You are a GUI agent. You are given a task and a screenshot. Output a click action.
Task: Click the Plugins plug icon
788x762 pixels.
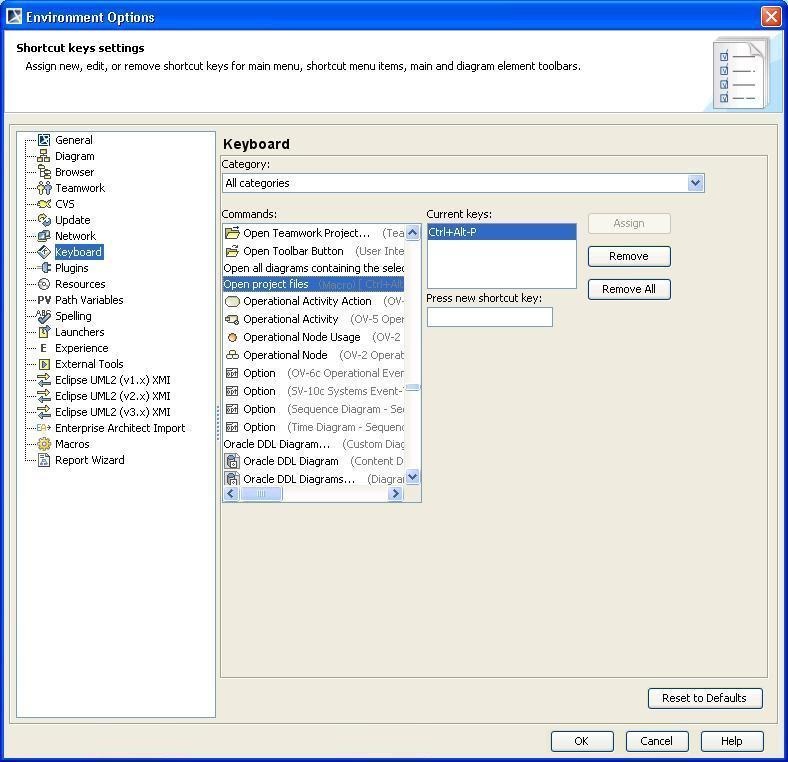tap(44, 268)
